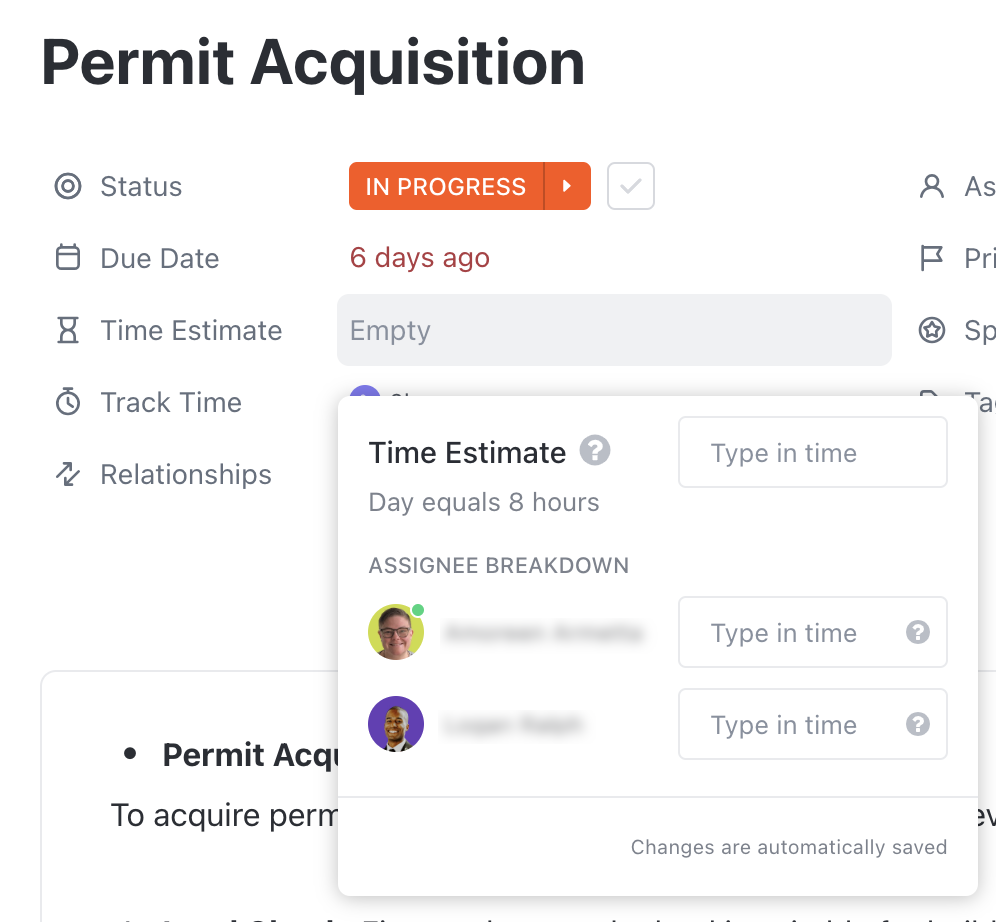996x922 pixels.
Task: Click the '6 days ago' due date
Action: click(x=420, y=258)
